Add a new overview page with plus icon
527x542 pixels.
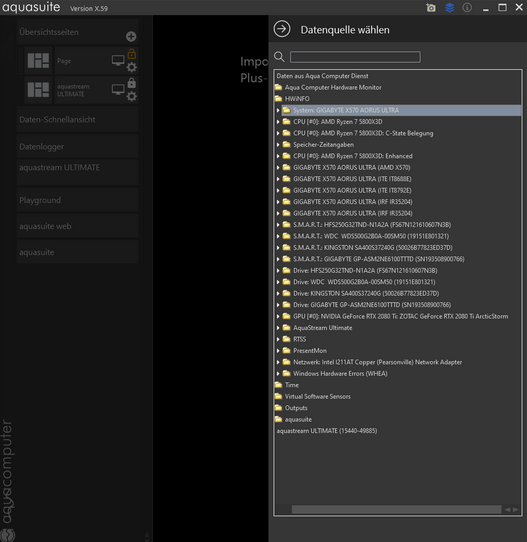pos(131,36)
